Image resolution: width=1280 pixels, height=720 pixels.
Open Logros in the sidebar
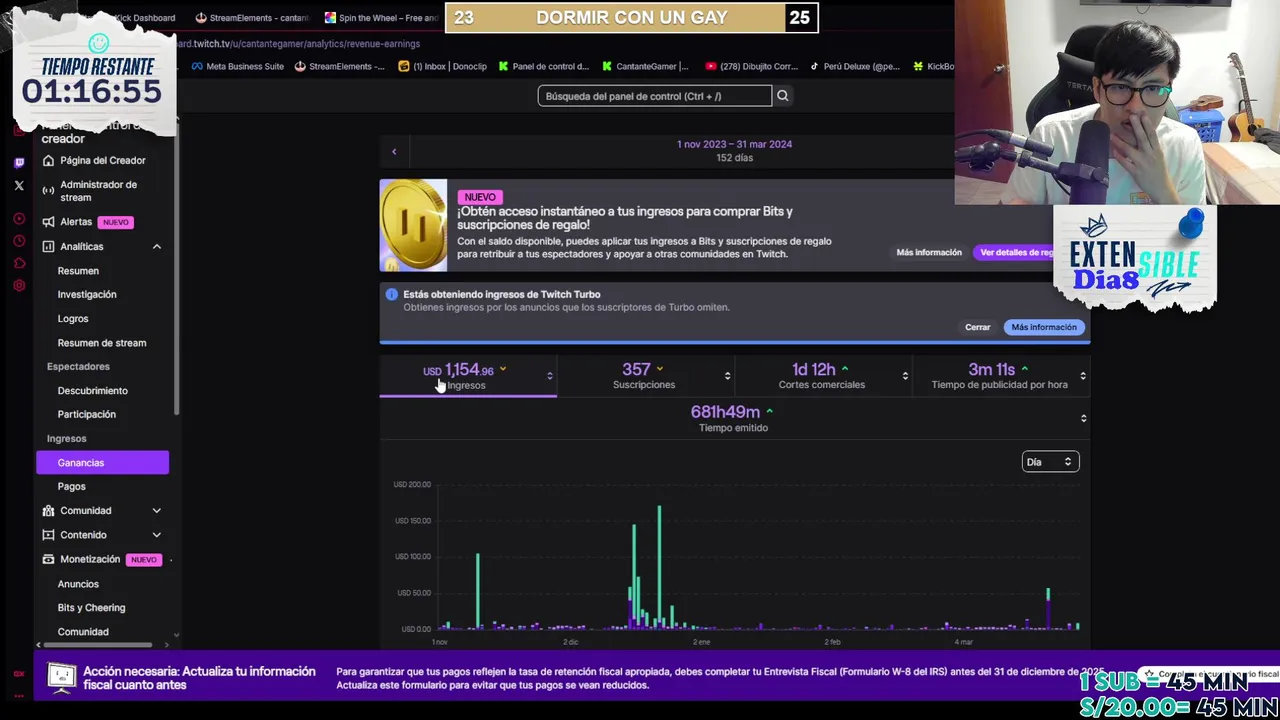tap(73, 318)
